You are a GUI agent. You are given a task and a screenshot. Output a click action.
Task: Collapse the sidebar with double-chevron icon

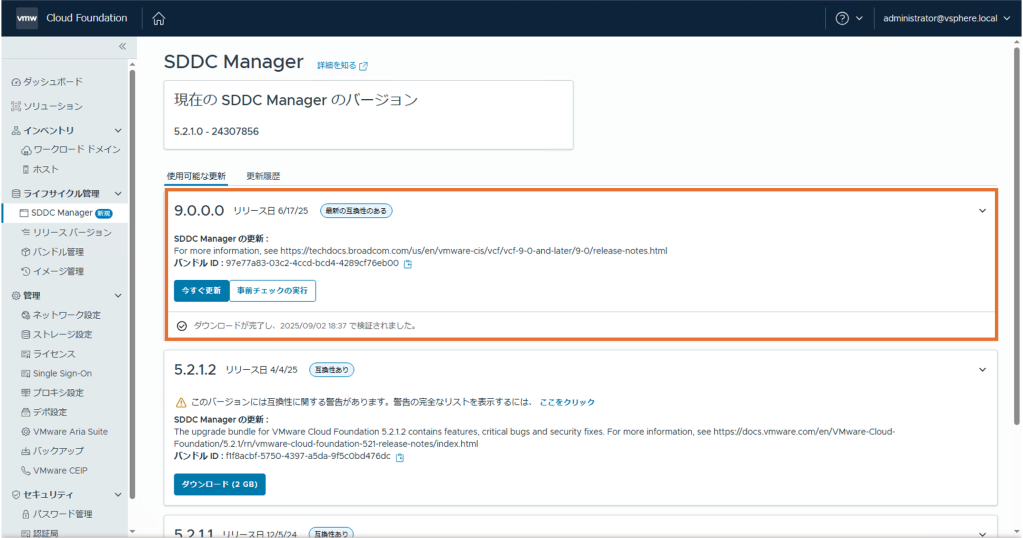123,46
